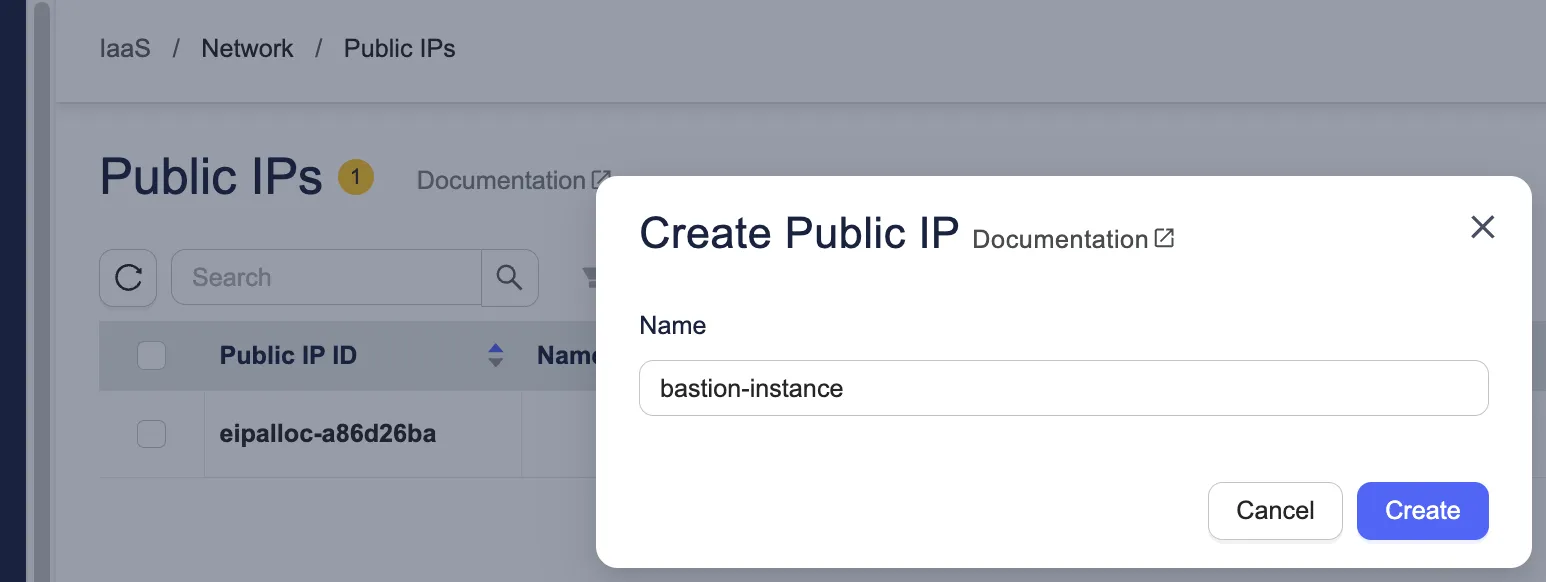The height and width of the screenshot is (582, 1546).
Task: Click the yellow count badge showing 1
Action: 355,178
